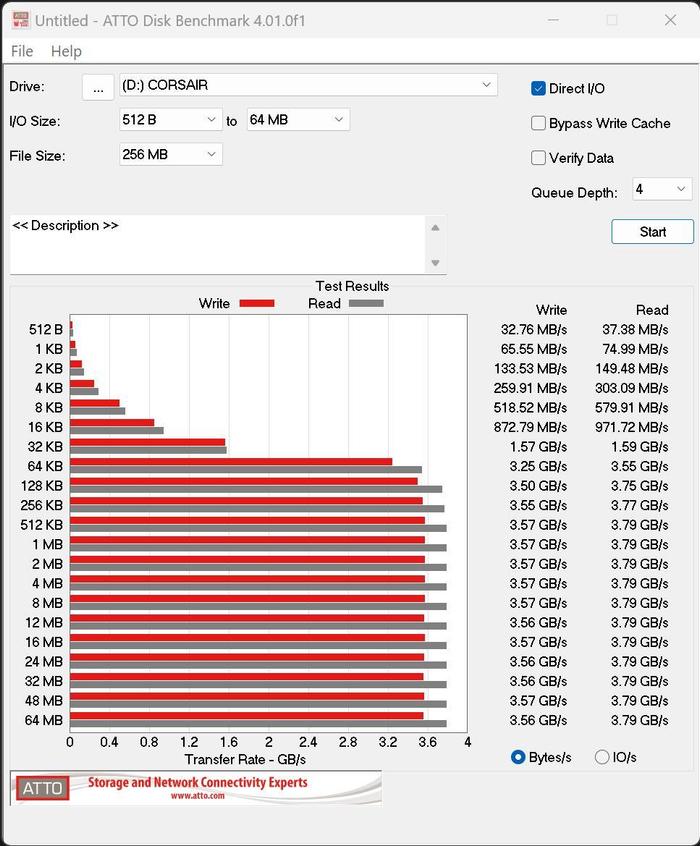The width and height of the screenshot is (700, 846).
Task: Click the ATTO app icon in title bar
Action: click(x=21, y=20)
